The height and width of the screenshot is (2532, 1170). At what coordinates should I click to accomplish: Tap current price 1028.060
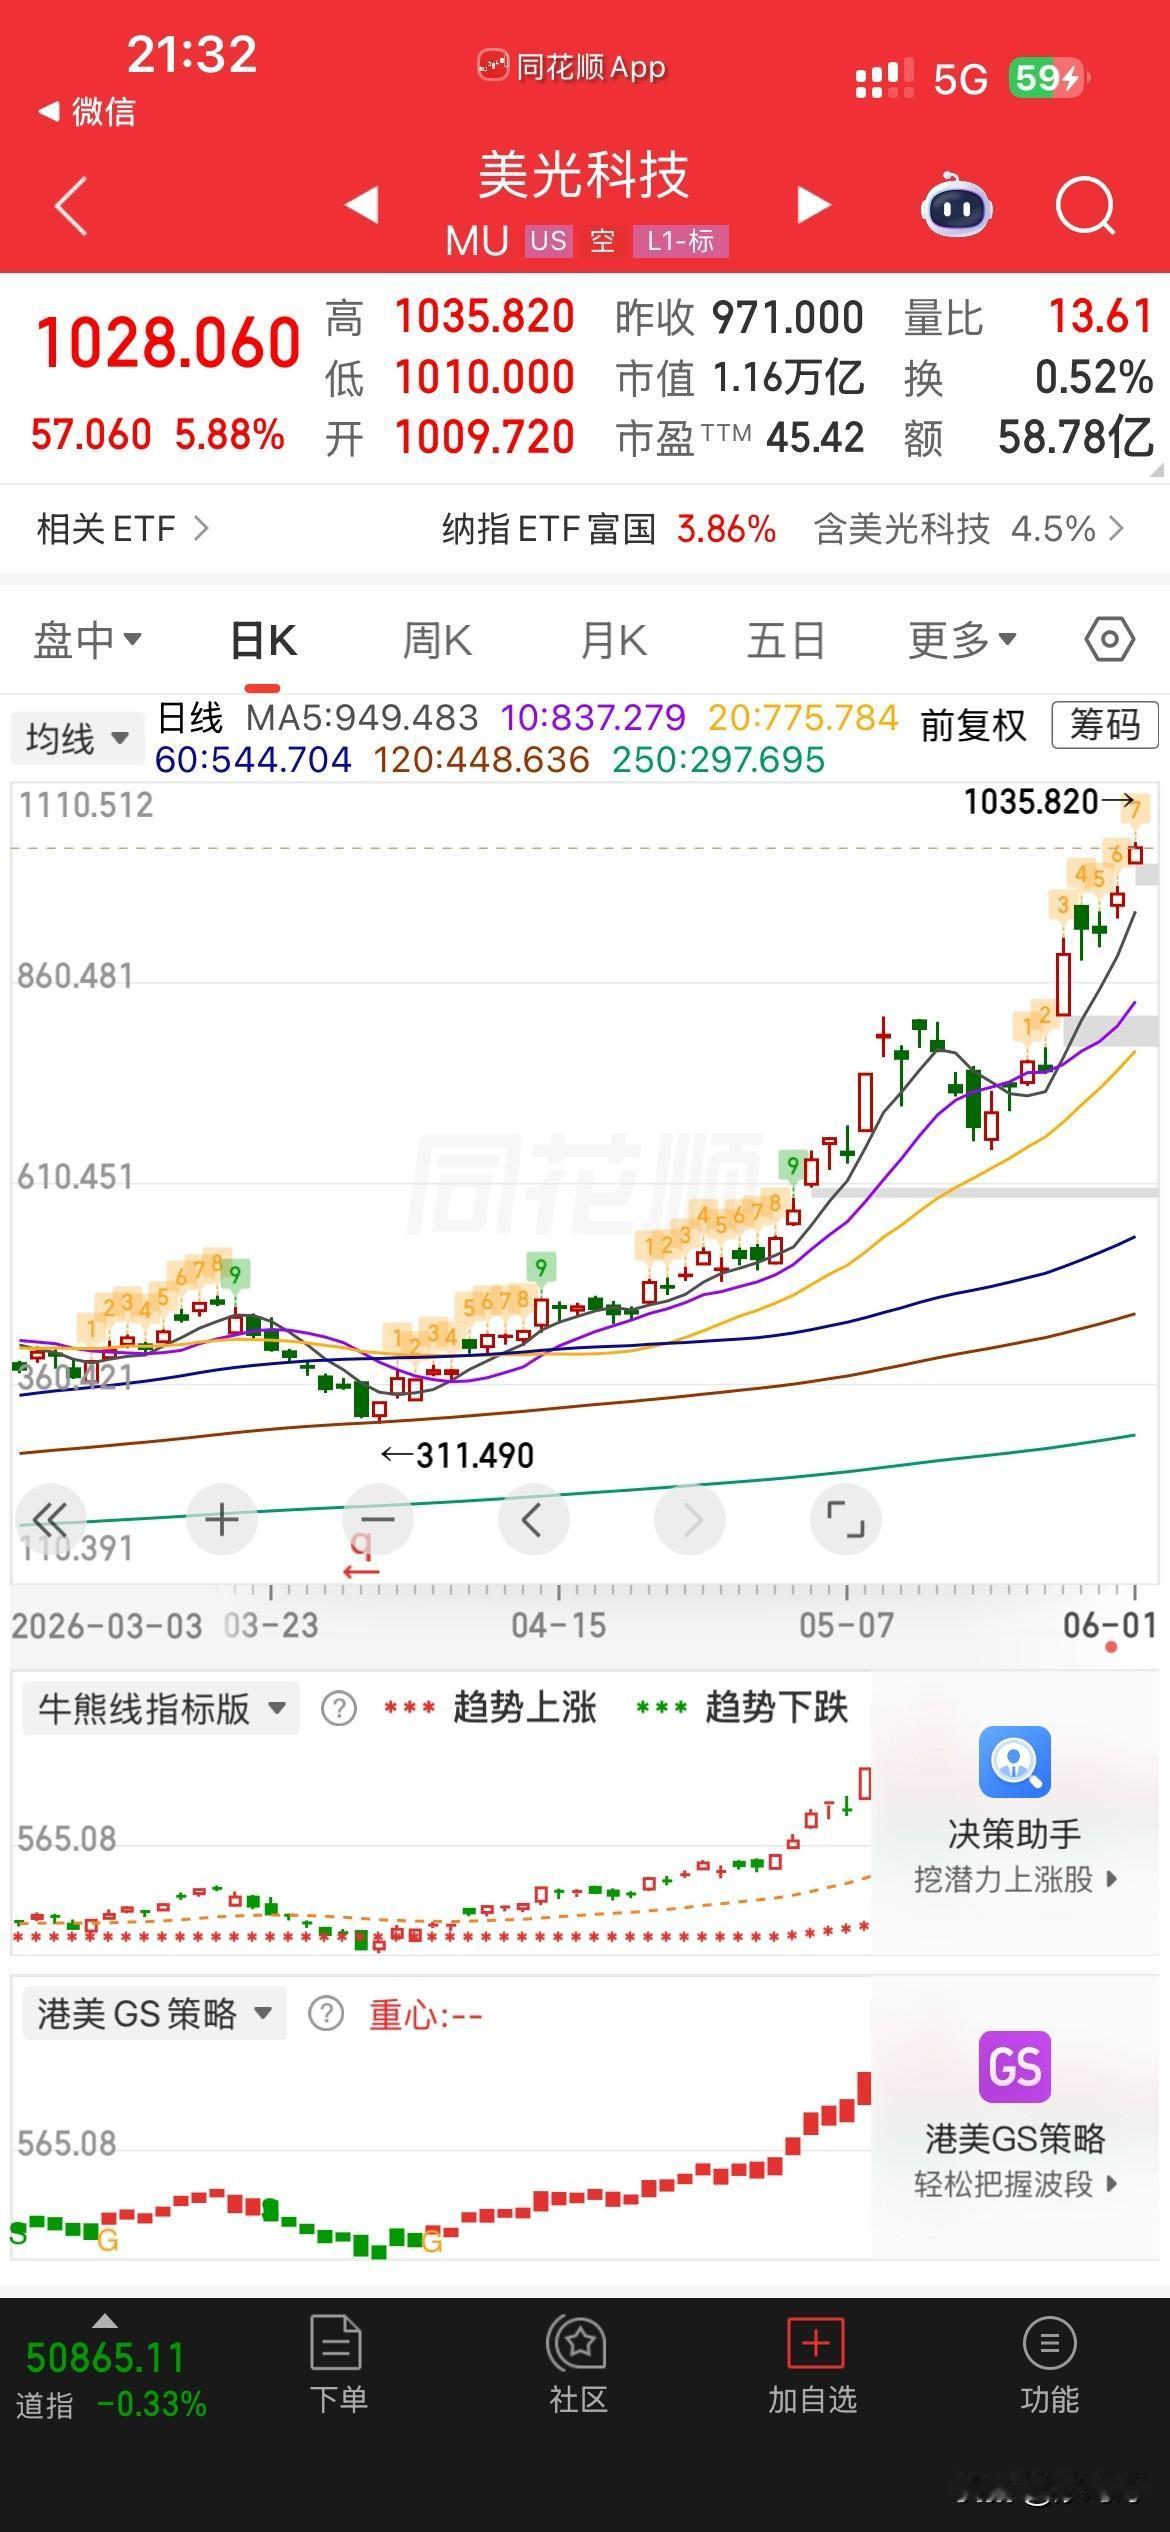coord(168,343)
